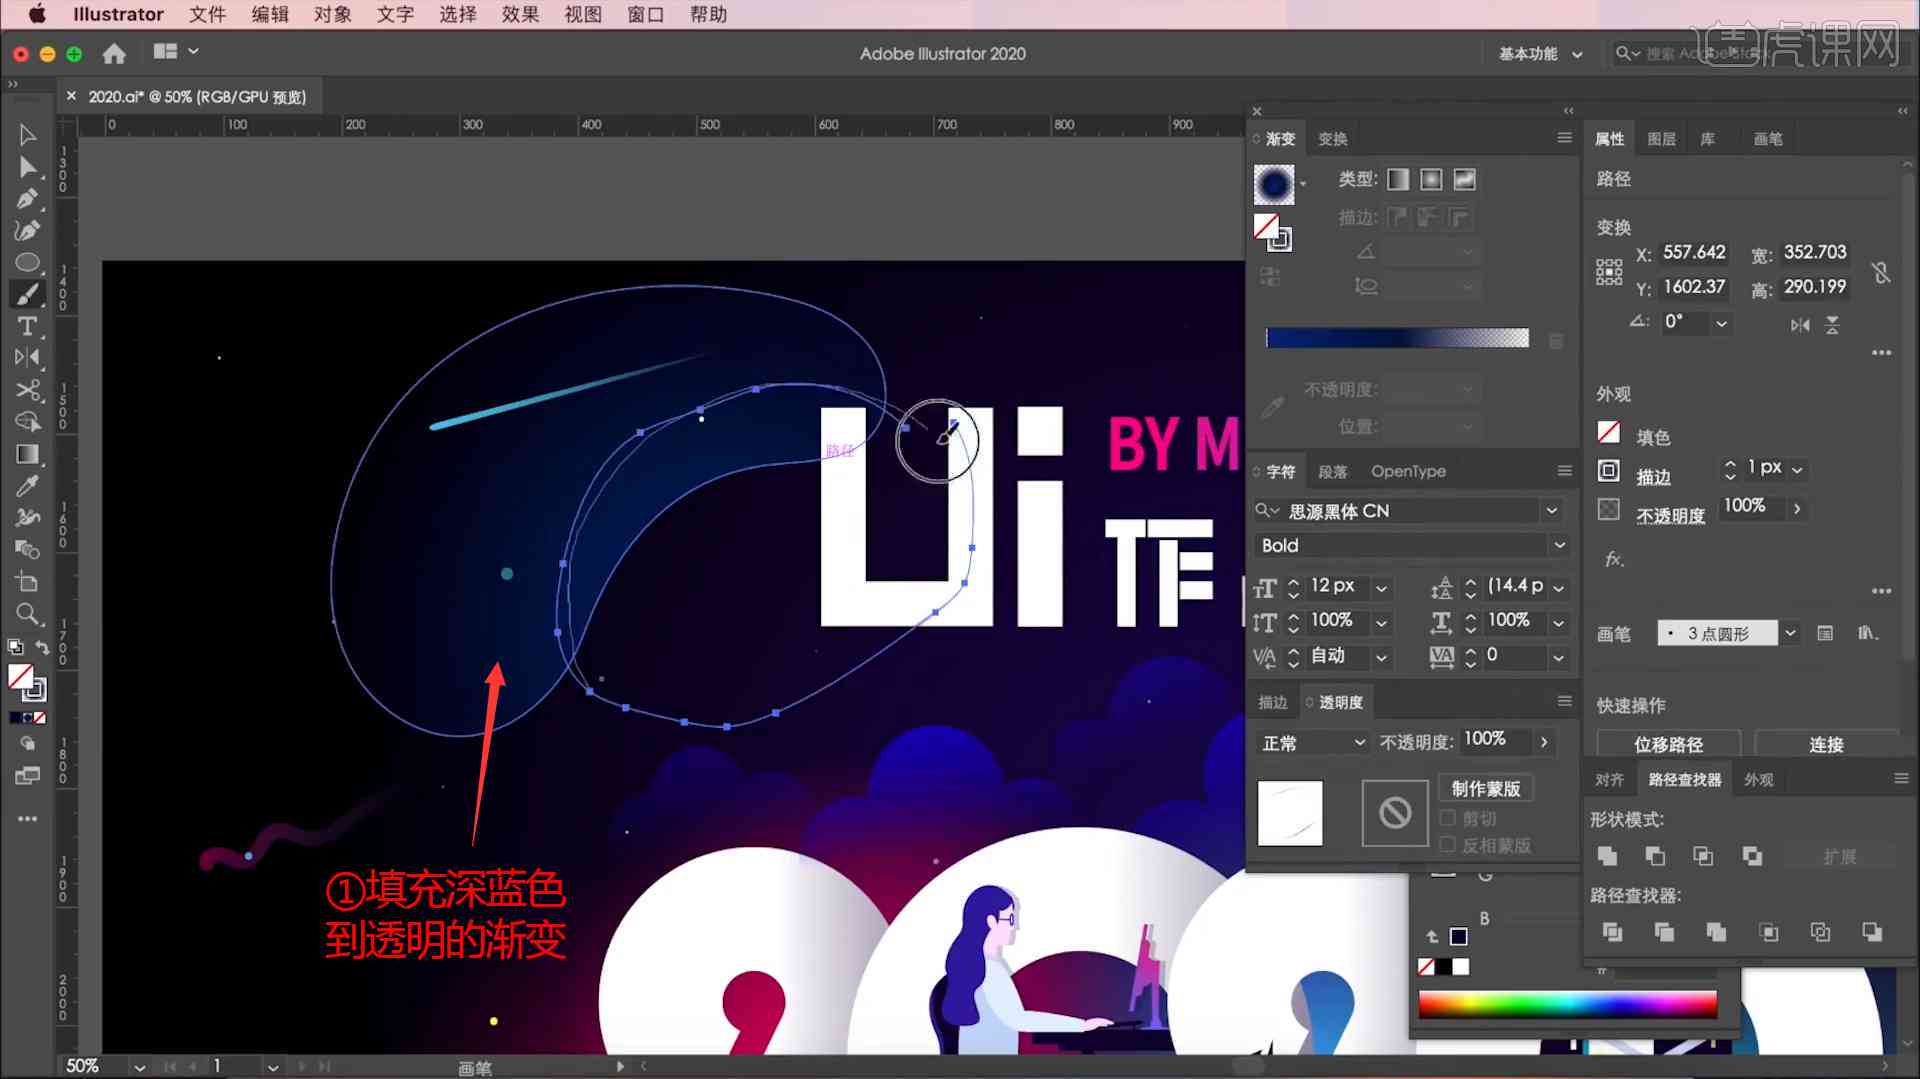
Task: Open the 正常 blending mode dropdown
Action: tap(1313, 743)
